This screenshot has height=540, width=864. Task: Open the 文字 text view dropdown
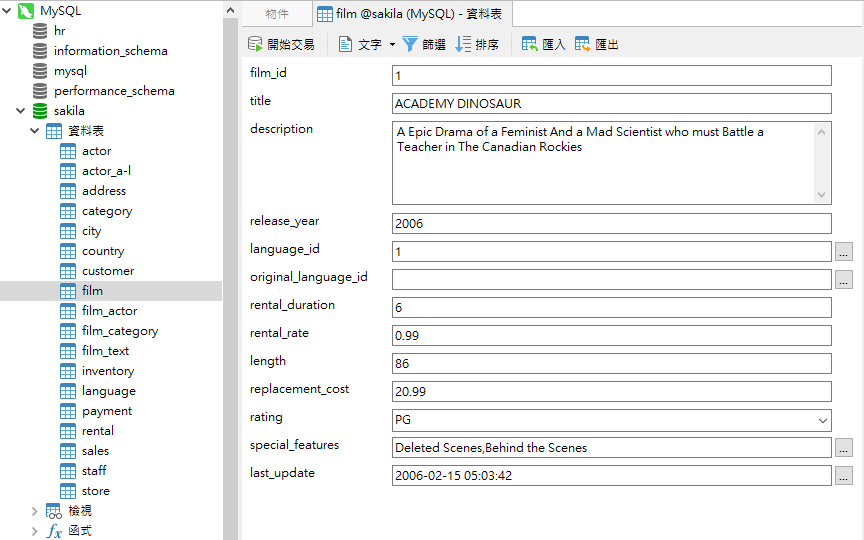[x=392, y=44]
